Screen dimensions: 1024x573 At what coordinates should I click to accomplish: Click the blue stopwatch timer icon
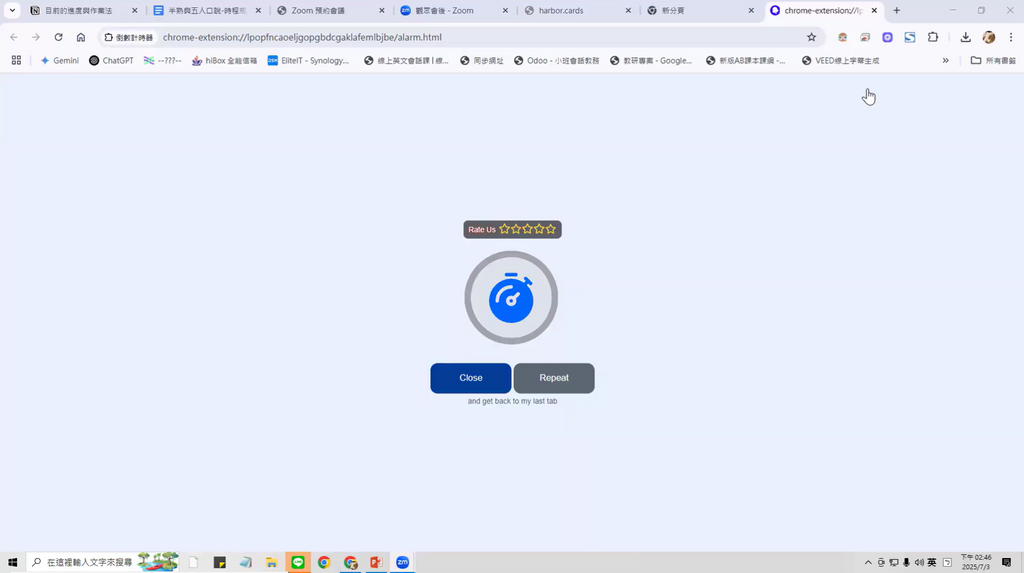511,298
